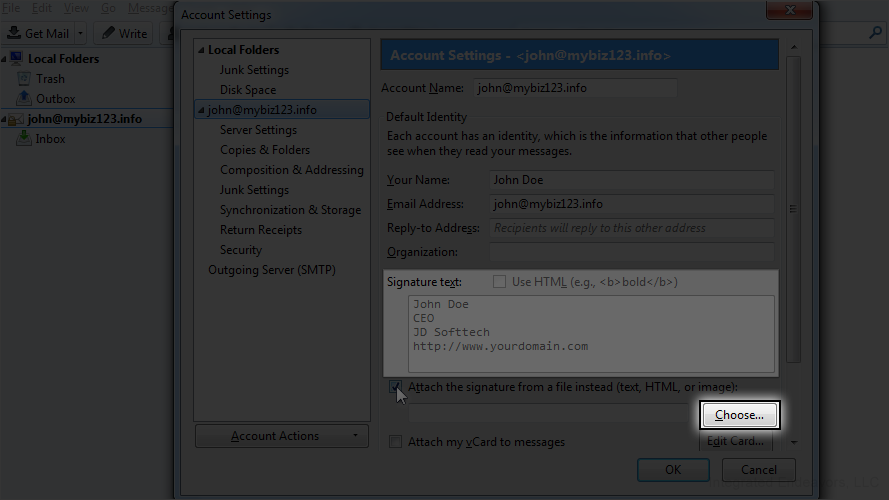Click the Cancel button
The height and width of the screenshot is (500, 889).
point(759,469)
